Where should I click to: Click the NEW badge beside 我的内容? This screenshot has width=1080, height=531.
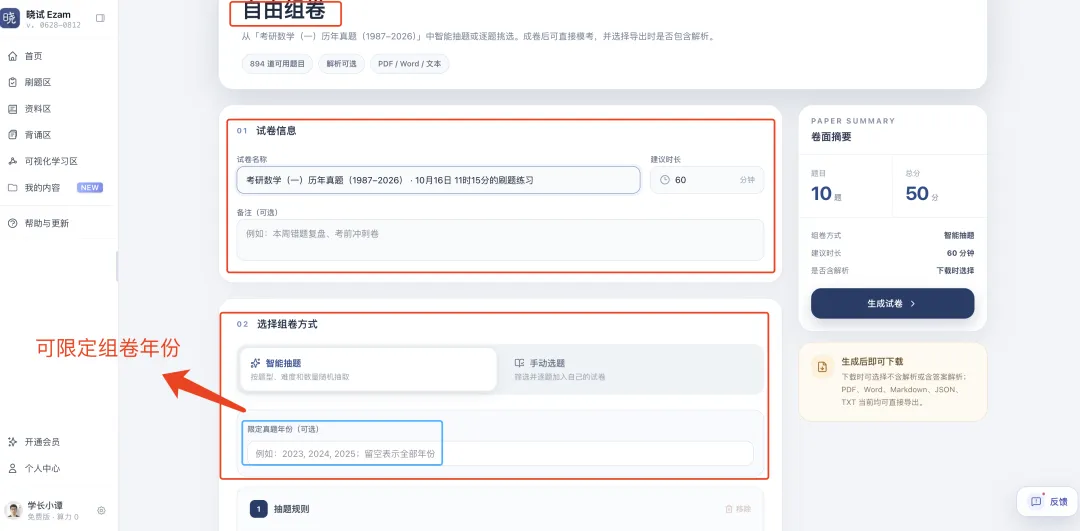coord(90,187)
